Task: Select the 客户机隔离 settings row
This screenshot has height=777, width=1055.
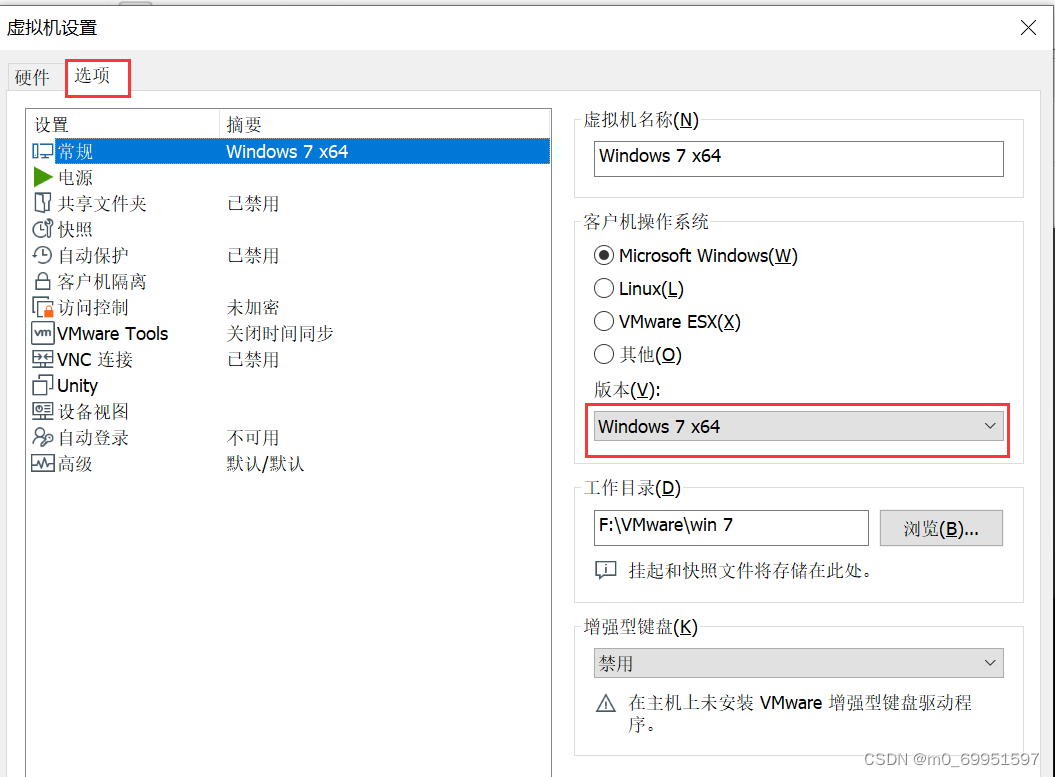Action: (290, 281)
